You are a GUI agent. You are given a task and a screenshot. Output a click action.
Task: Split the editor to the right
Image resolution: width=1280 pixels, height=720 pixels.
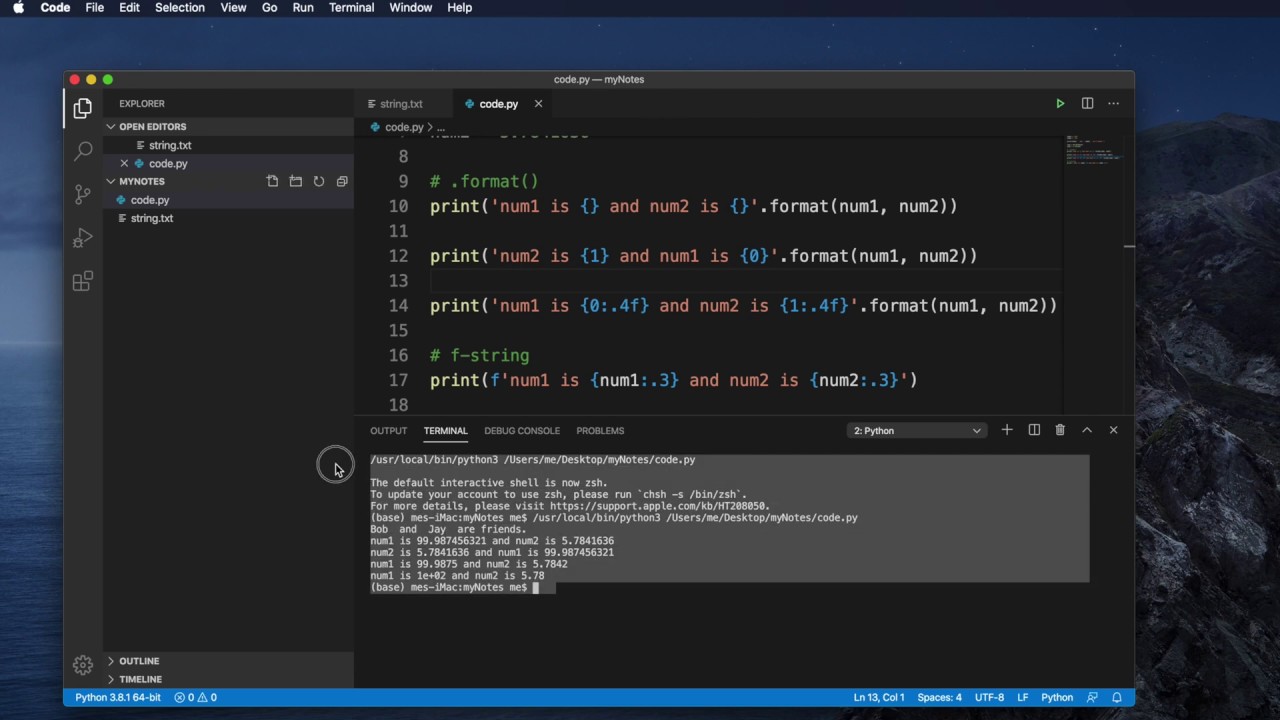(1087, 104)
